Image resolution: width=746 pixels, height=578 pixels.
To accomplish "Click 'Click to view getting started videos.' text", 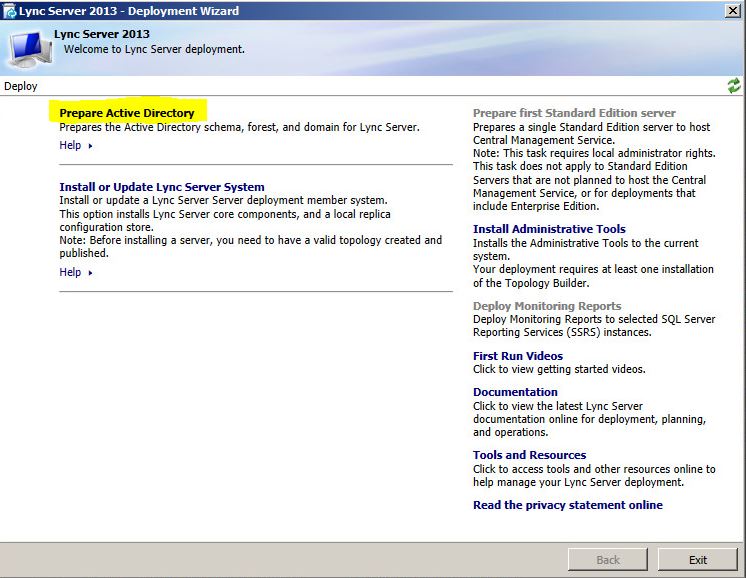I will coord(559,369).
